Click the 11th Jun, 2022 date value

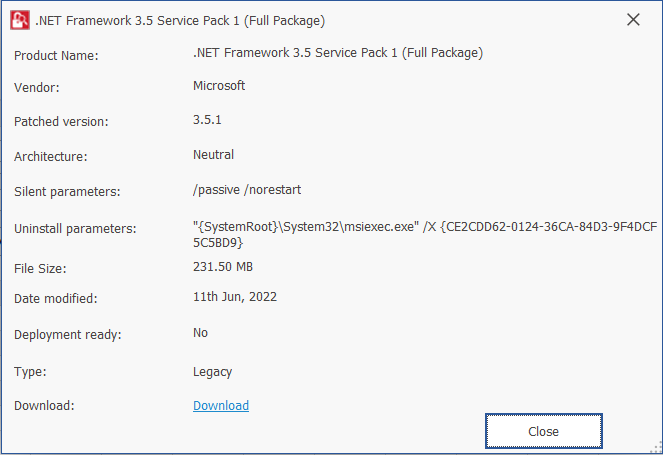tap(235, 297)
